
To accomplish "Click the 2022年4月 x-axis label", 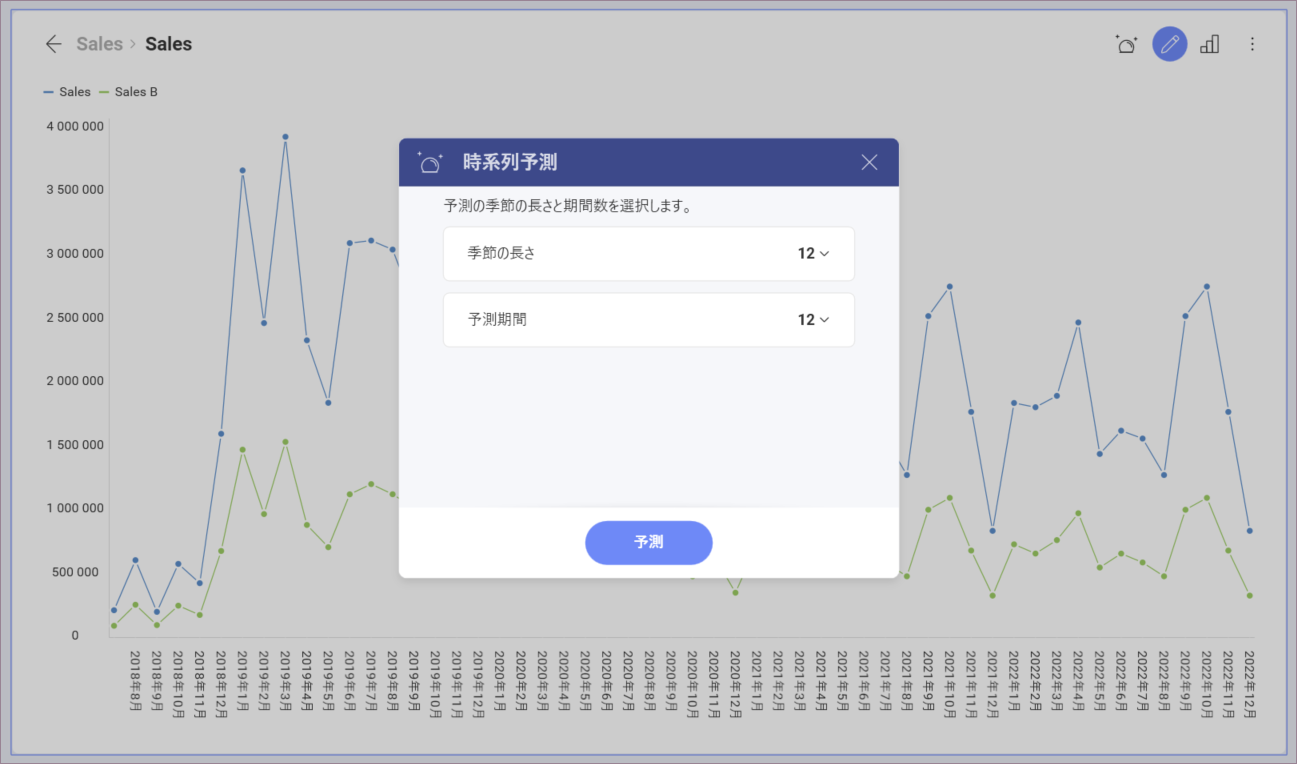I will (x=1078, y=680).
